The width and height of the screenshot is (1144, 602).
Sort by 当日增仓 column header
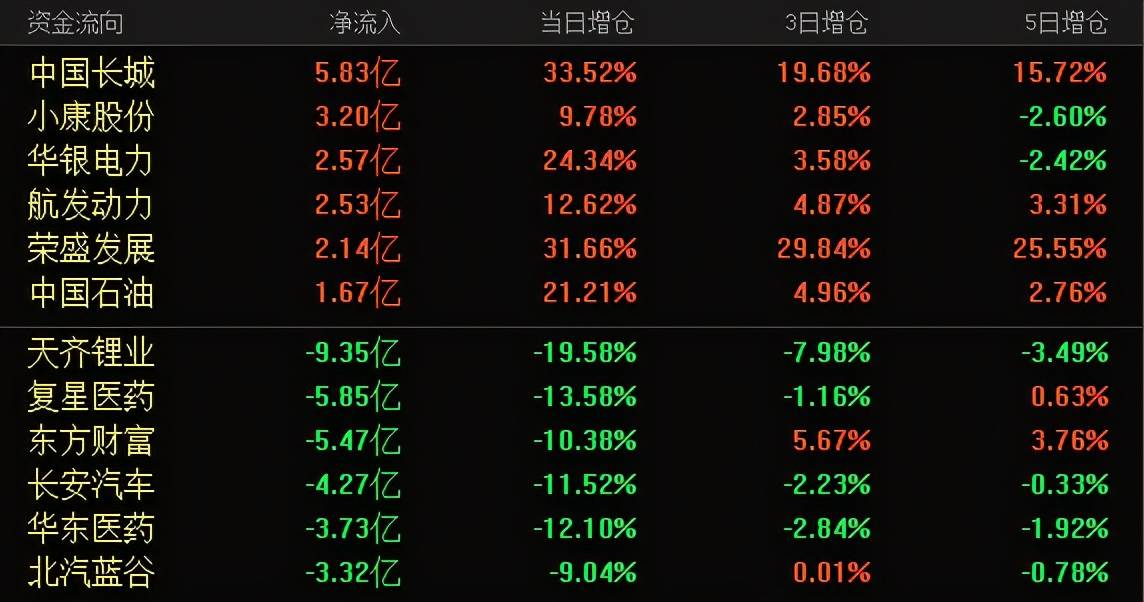(x=587, y=23)
